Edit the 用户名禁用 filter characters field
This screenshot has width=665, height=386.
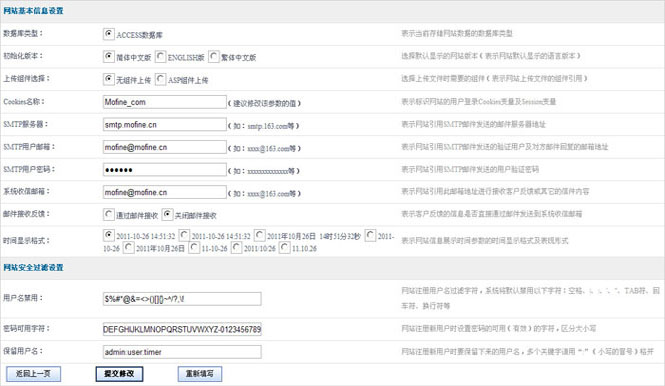point(182,299)
